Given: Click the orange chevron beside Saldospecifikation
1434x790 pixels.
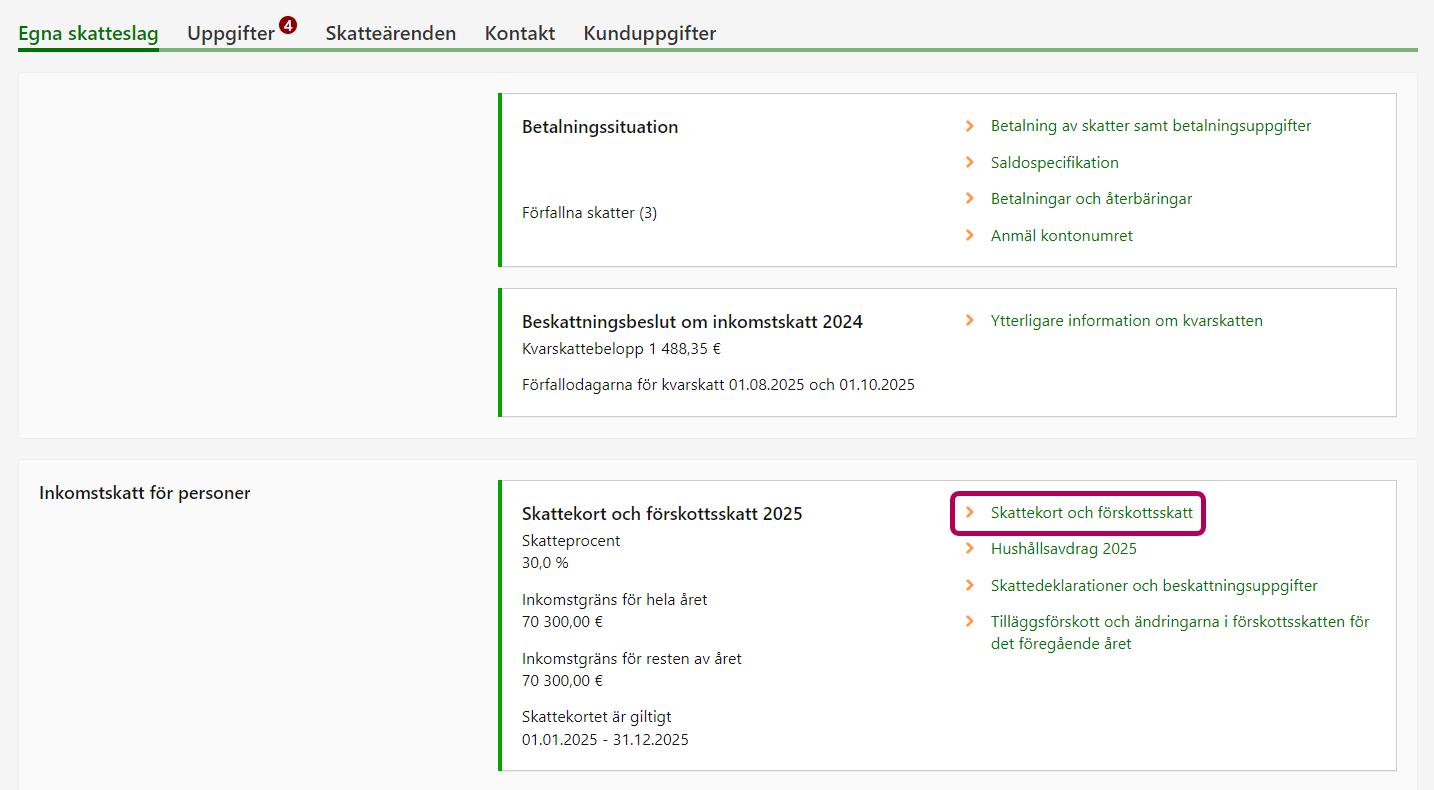Looking at the screenshot, I should [969, 162].
